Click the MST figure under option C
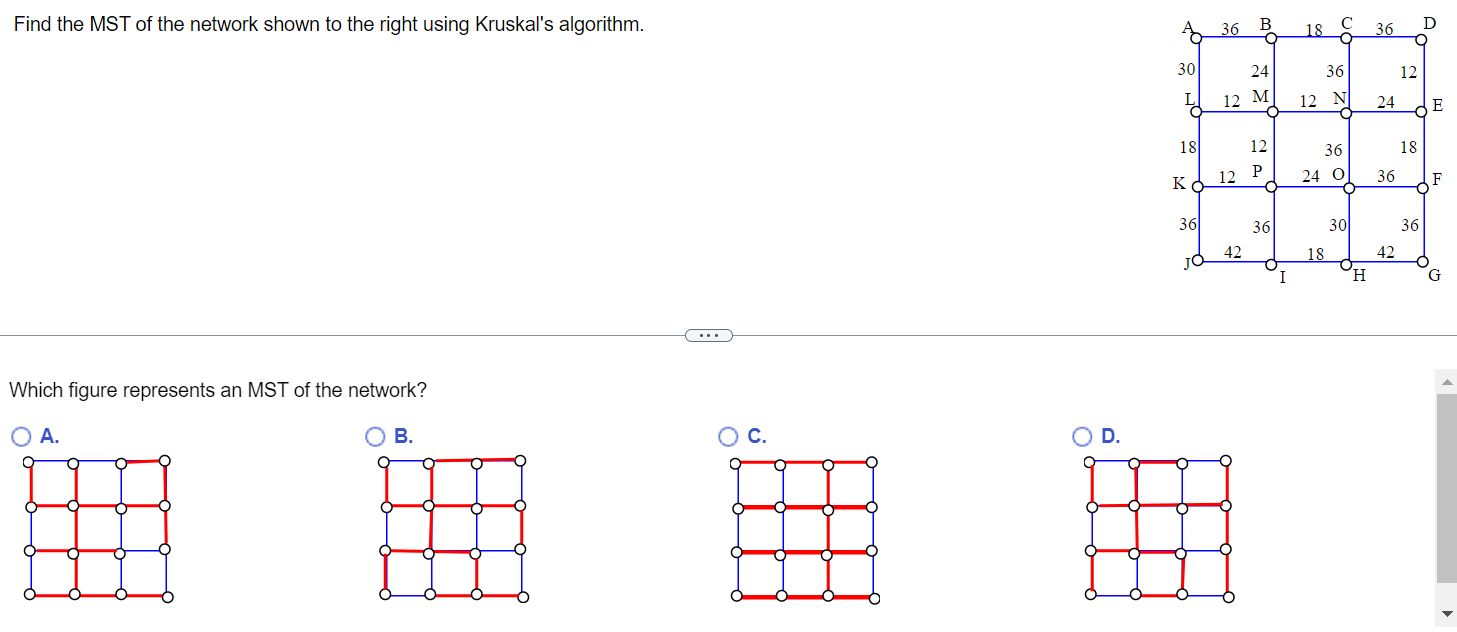The image size is (1457, 632). 803,527
